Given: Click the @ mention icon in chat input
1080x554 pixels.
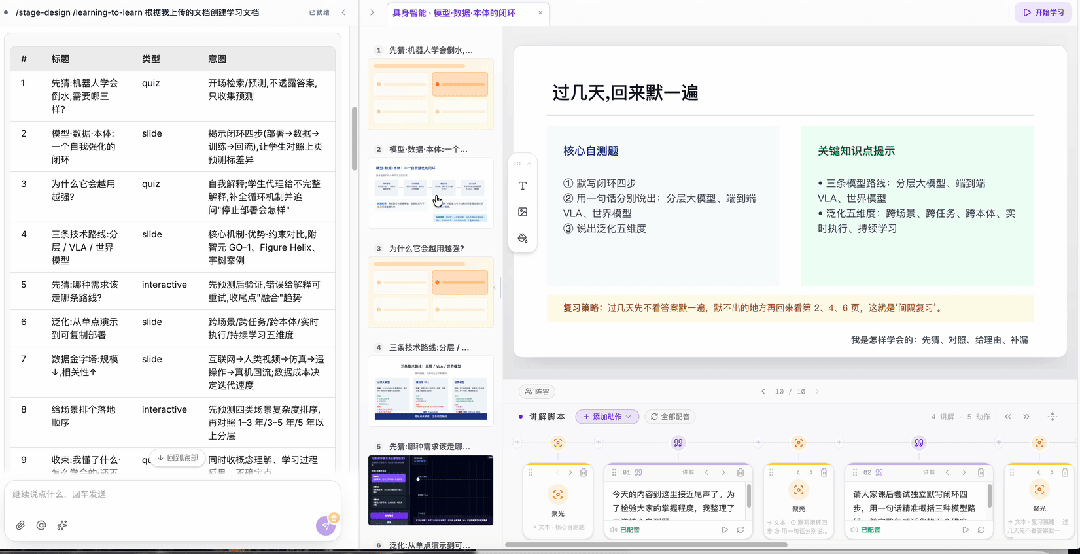Looking at the screenshot, I should [x=41, y=525].
